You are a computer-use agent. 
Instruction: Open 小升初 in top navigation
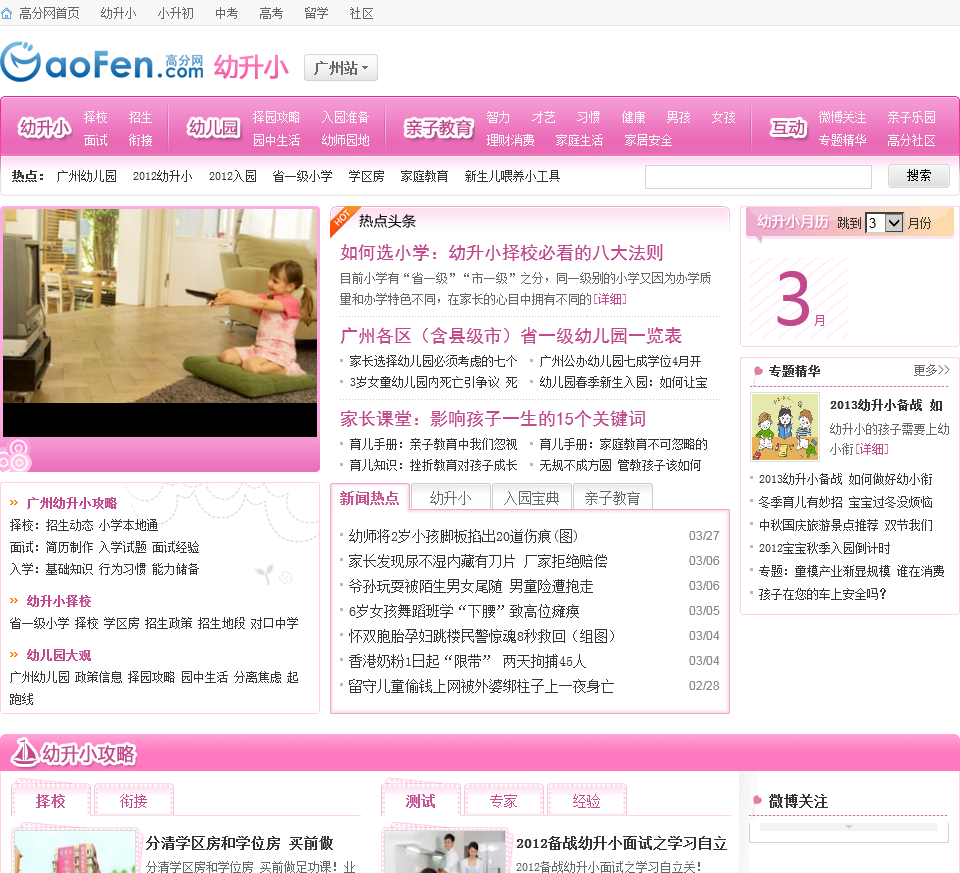pos(175,13)
